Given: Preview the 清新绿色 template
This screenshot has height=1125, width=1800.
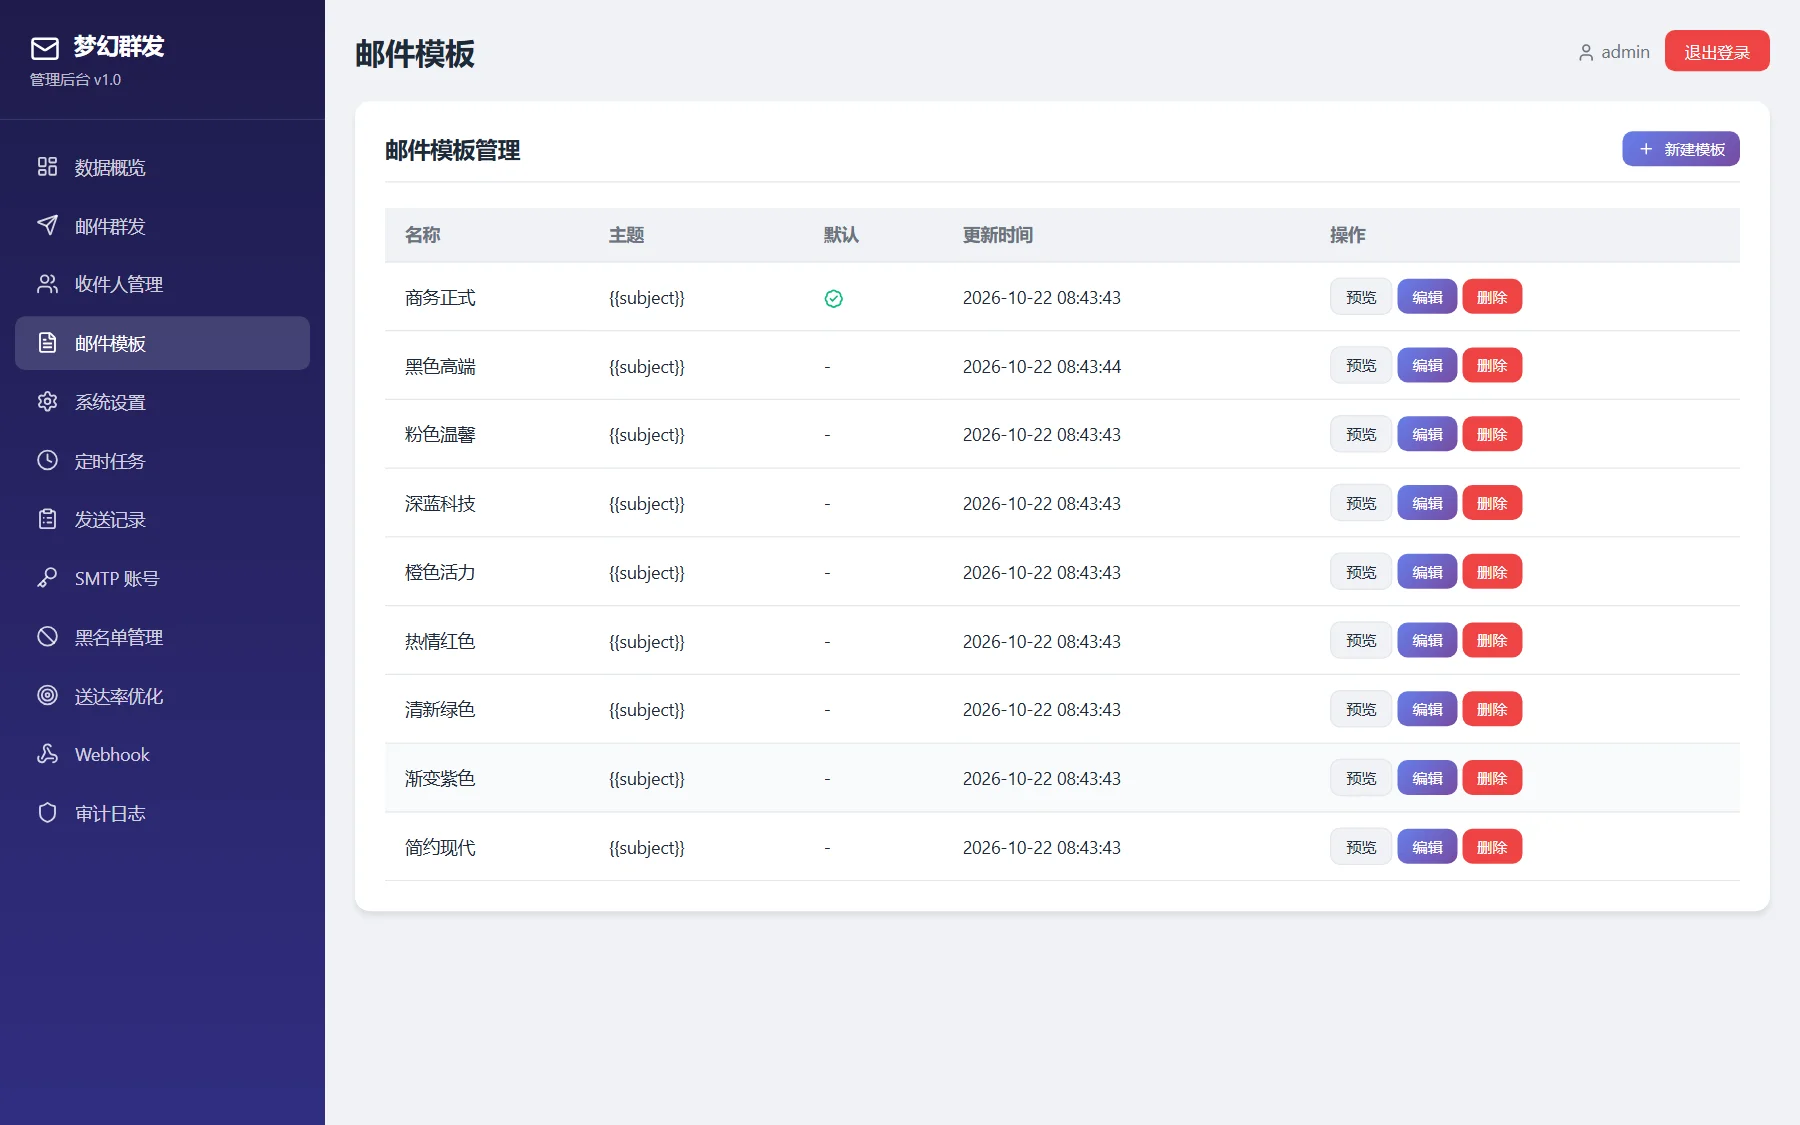Looking at the screenshot, I should coord(1360,709).
